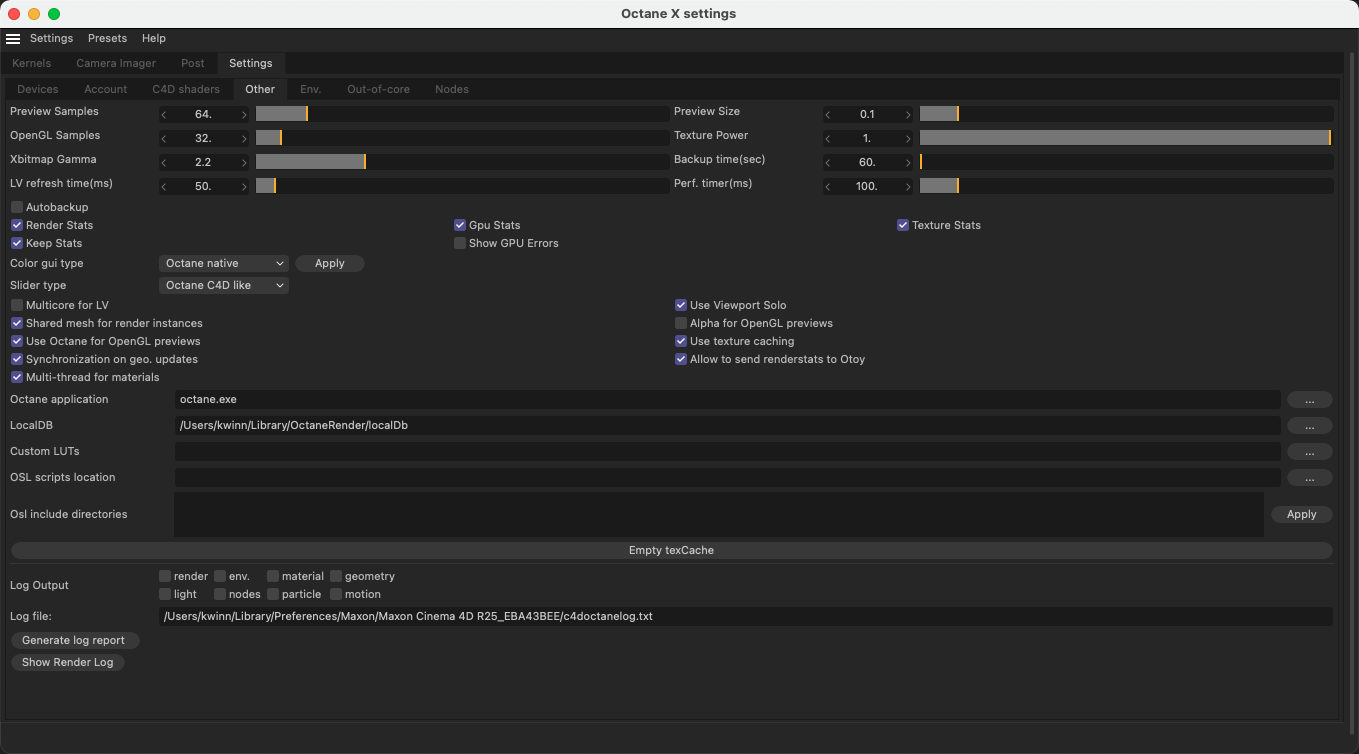Click Show Render Log

(x=68, y=662)
